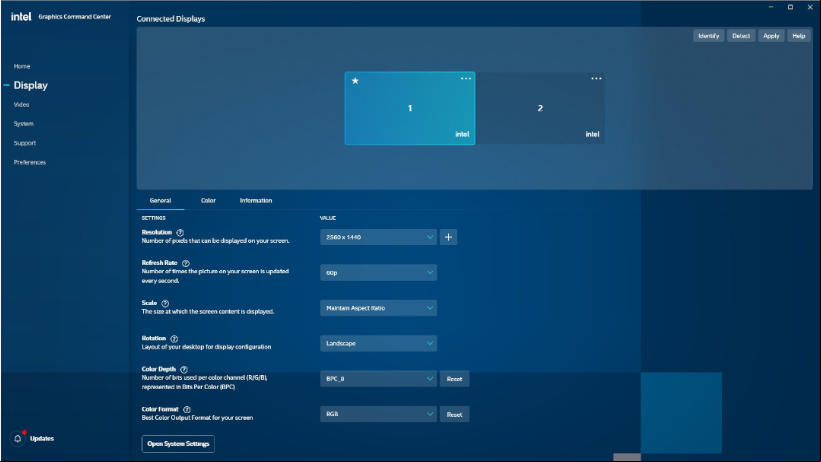Viewport: 821px width, 462px height.
Task: Maximize the Graphics Command Center window
Action: click(x=791, y=7)
